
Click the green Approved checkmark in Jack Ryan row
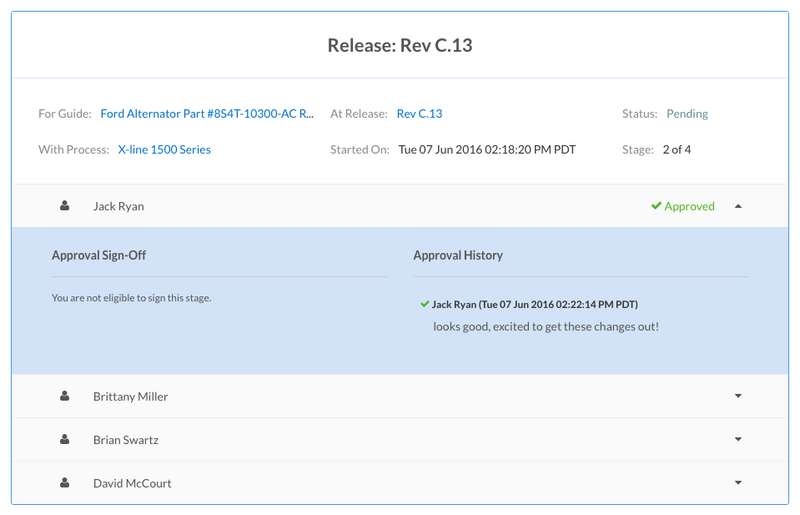tap(656, 206)
